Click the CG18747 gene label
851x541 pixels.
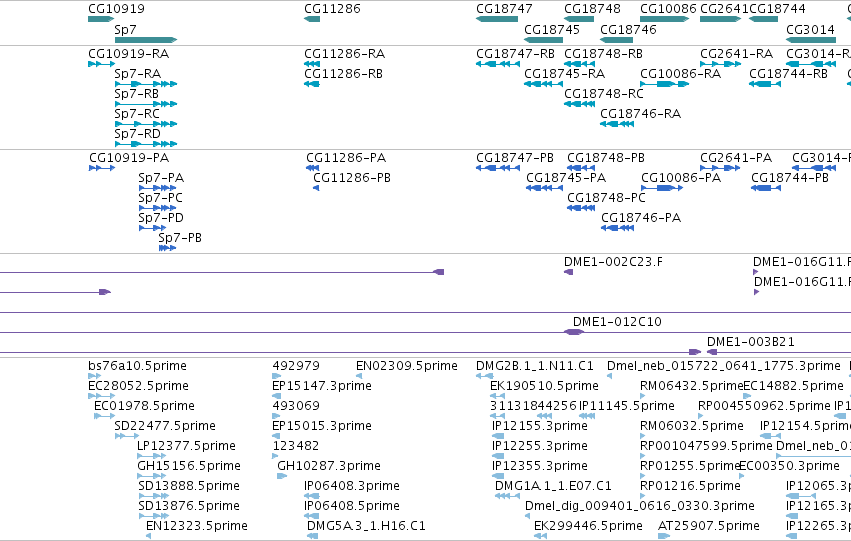(504, 9)
